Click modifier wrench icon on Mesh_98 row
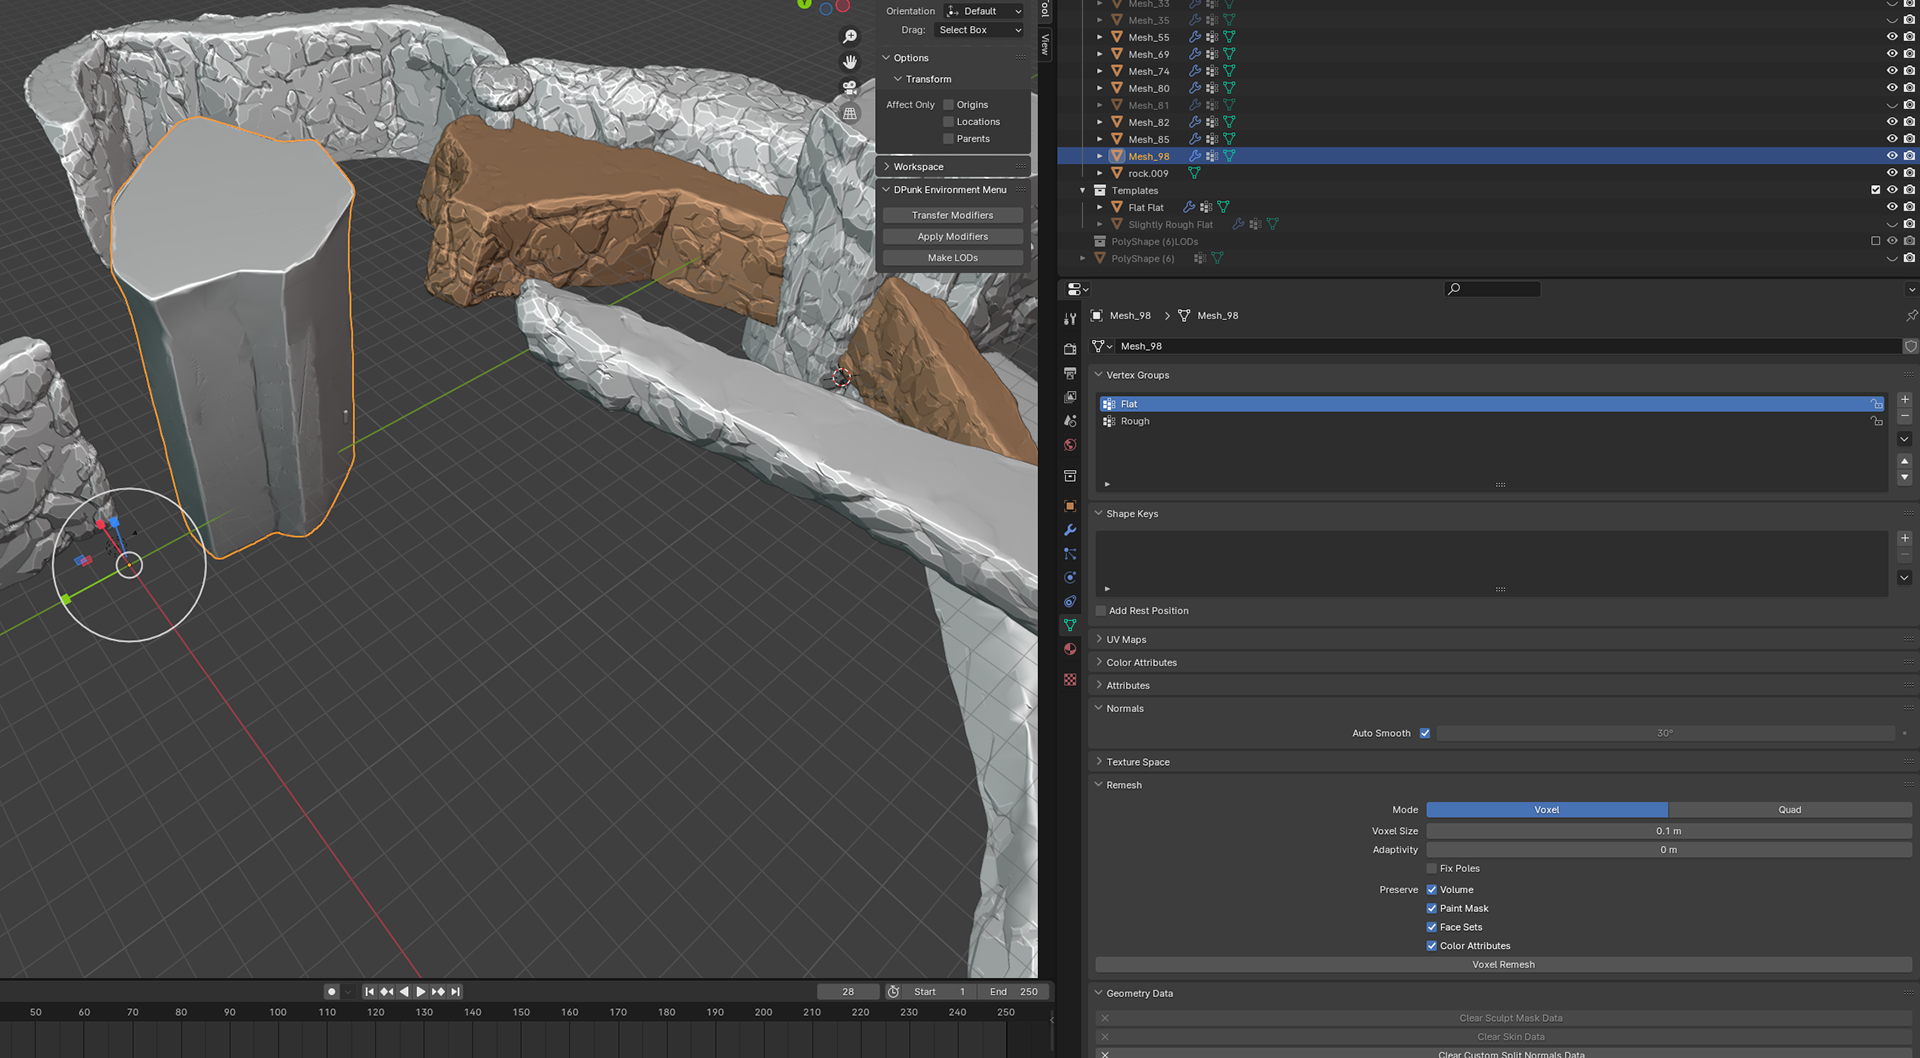The width and height of the screenshot is (1920, 1058). tap(1194, 156)
